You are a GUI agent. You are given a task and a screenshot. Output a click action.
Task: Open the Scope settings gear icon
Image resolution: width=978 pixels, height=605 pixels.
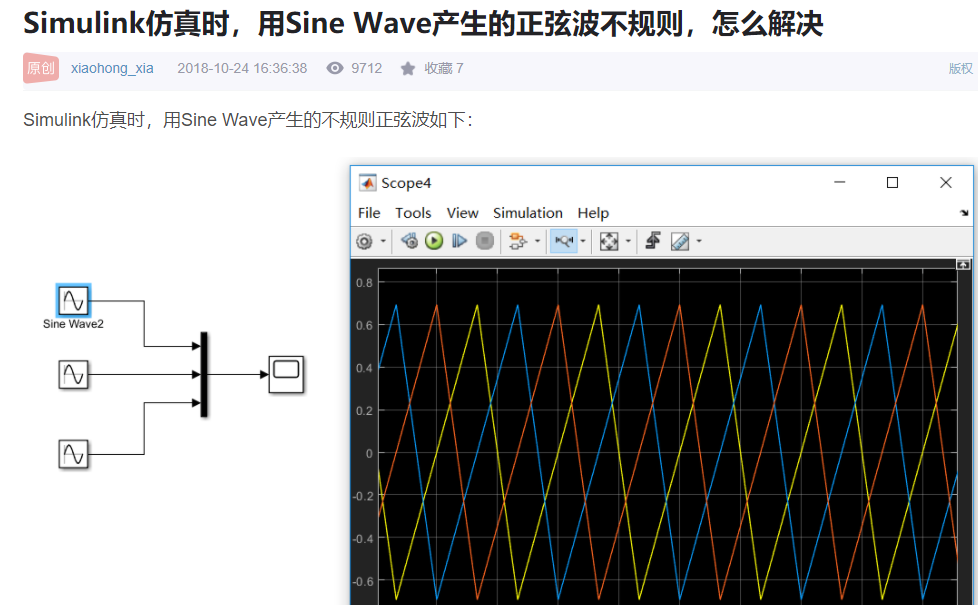click(x=364, y=240)
